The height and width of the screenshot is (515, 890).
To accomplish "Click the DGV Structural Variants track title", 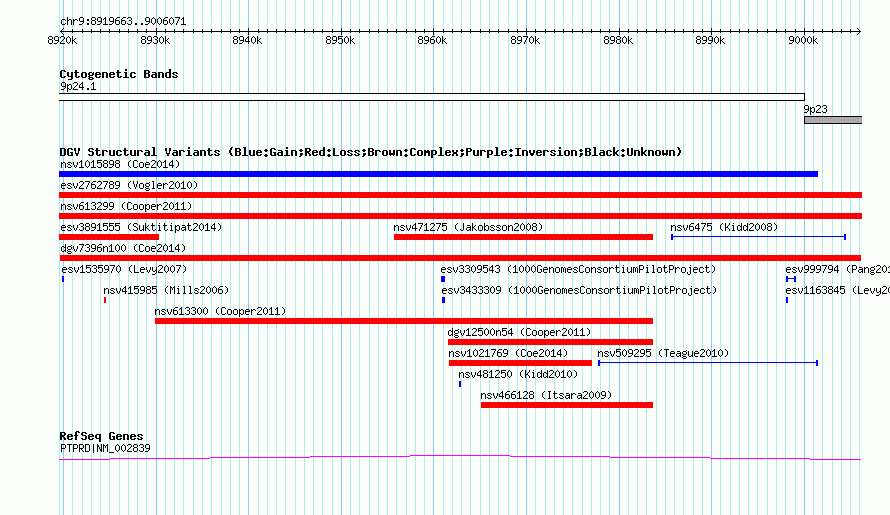I will [370, 152].
